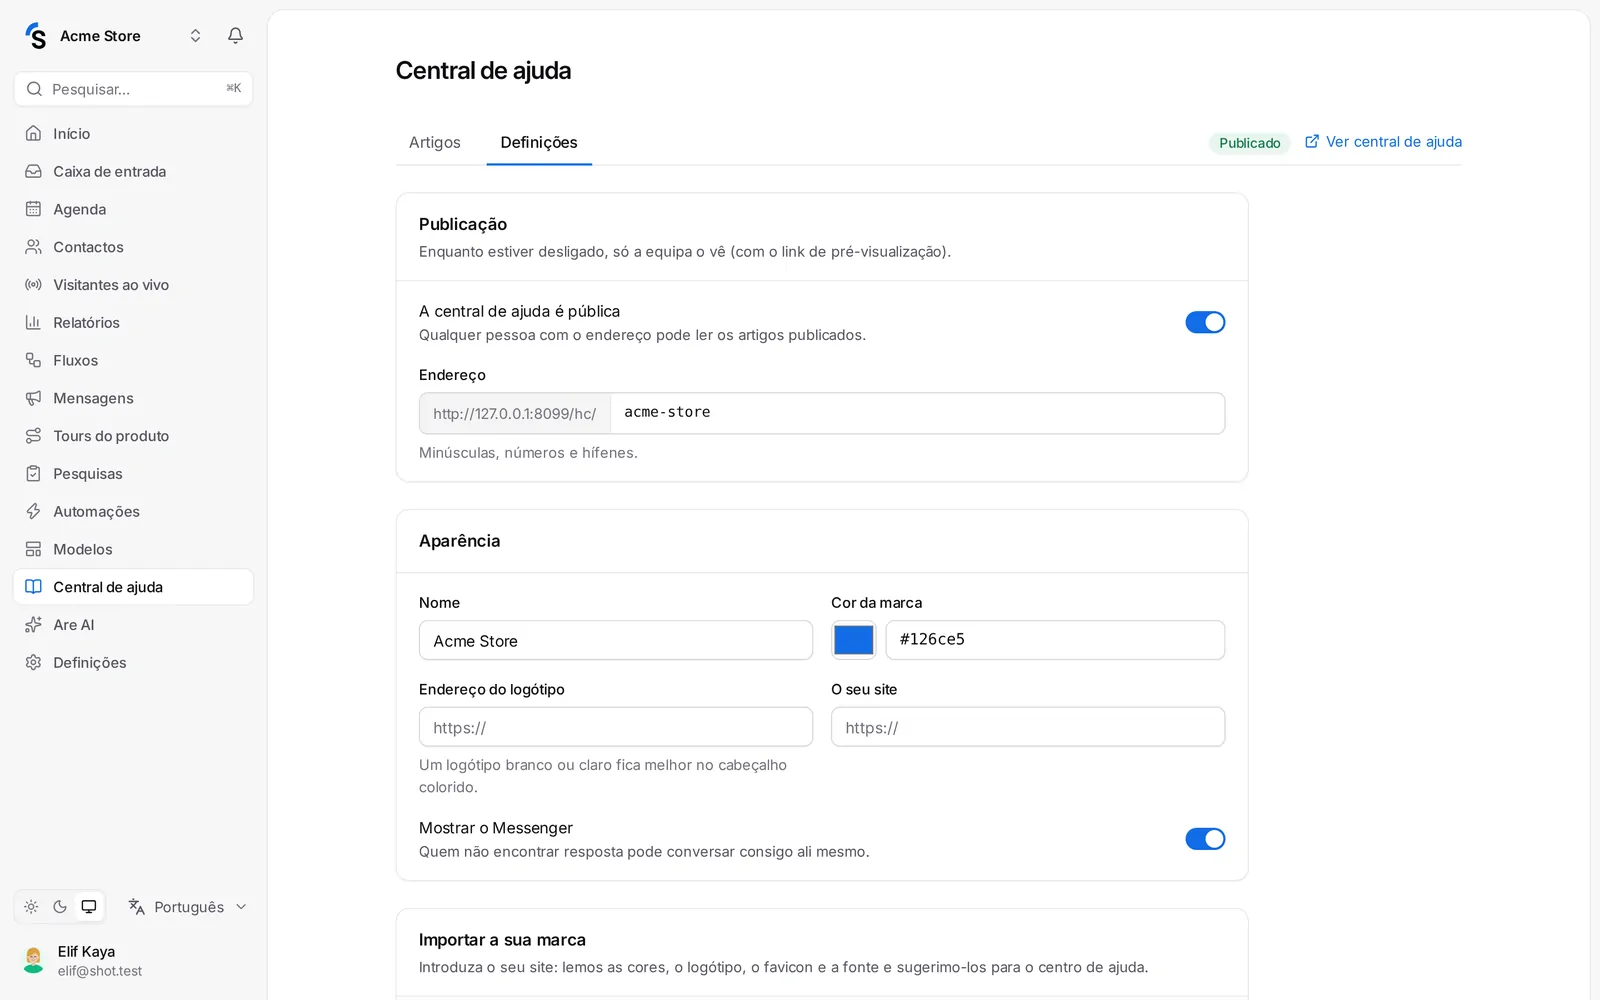Click the Endereço do logótipo field
The height and width of the screenshot is (1000, 1600).
pos(616,727)
